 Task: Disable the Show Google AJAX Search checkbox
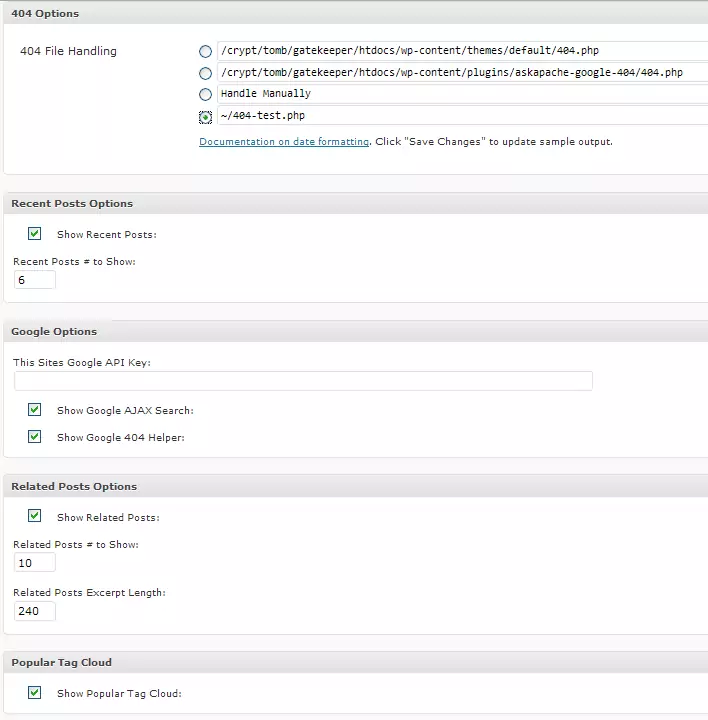pyautogui.click(x=35, y=410)
